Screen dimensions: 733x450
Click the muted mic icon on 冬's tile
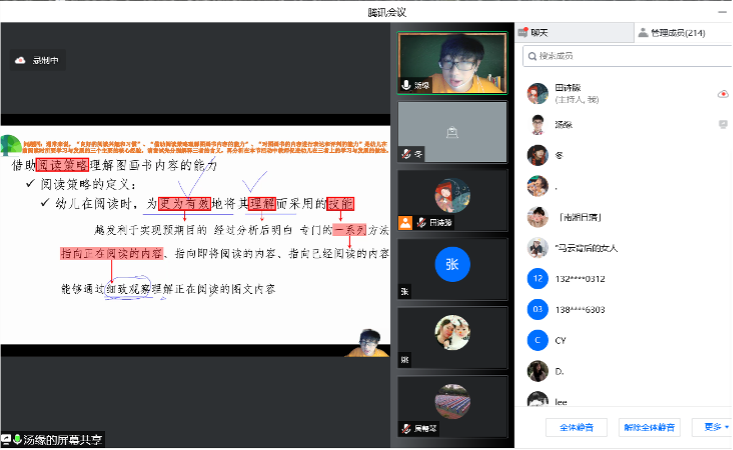coord(407,154)
